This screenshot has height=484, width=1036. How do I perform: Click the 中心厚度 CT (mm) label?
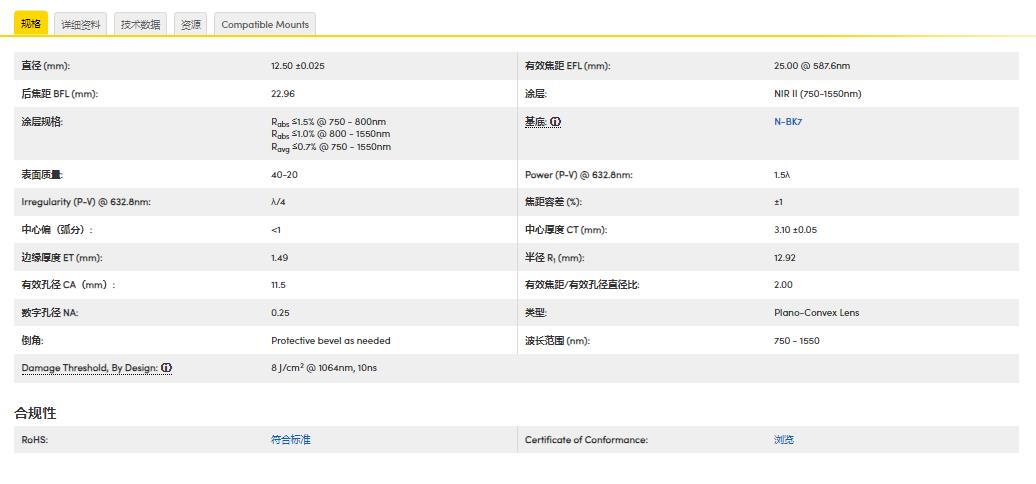point(566,230)
